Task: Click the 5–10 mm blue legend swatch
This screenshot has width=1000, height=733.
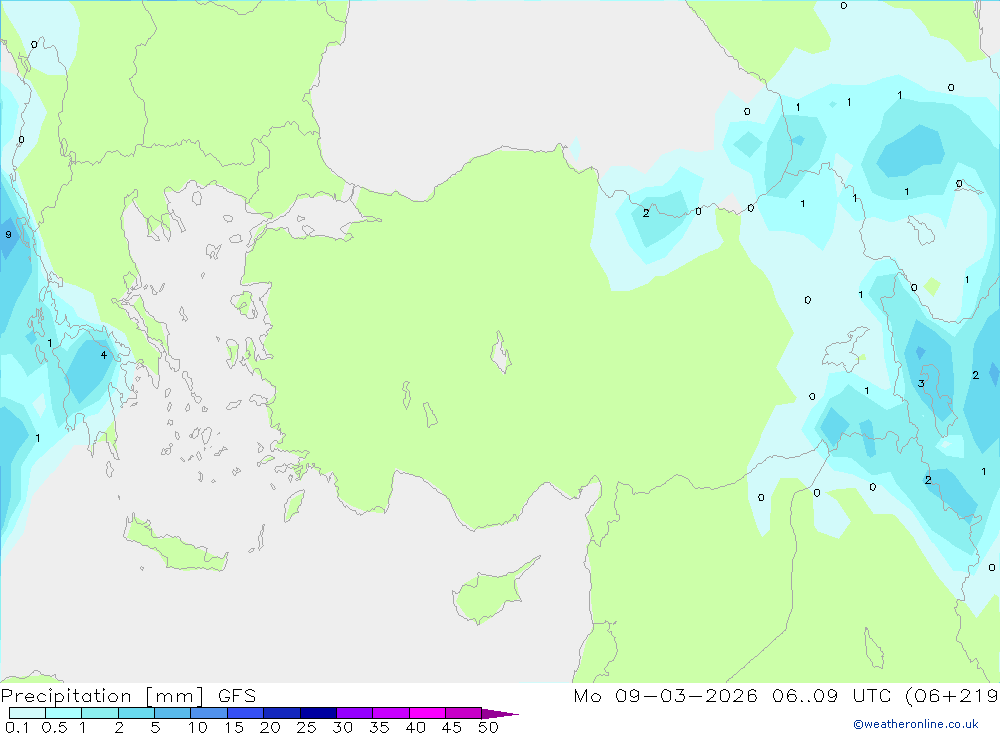Action: point(172,713)
